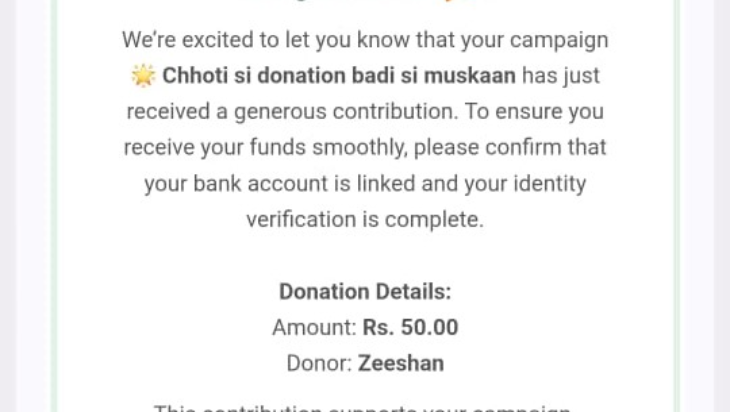730x412 pixels.
Task: Click the campaign title 'Chhoti si donation badi si muskaan'
Action: coord(339,76)
